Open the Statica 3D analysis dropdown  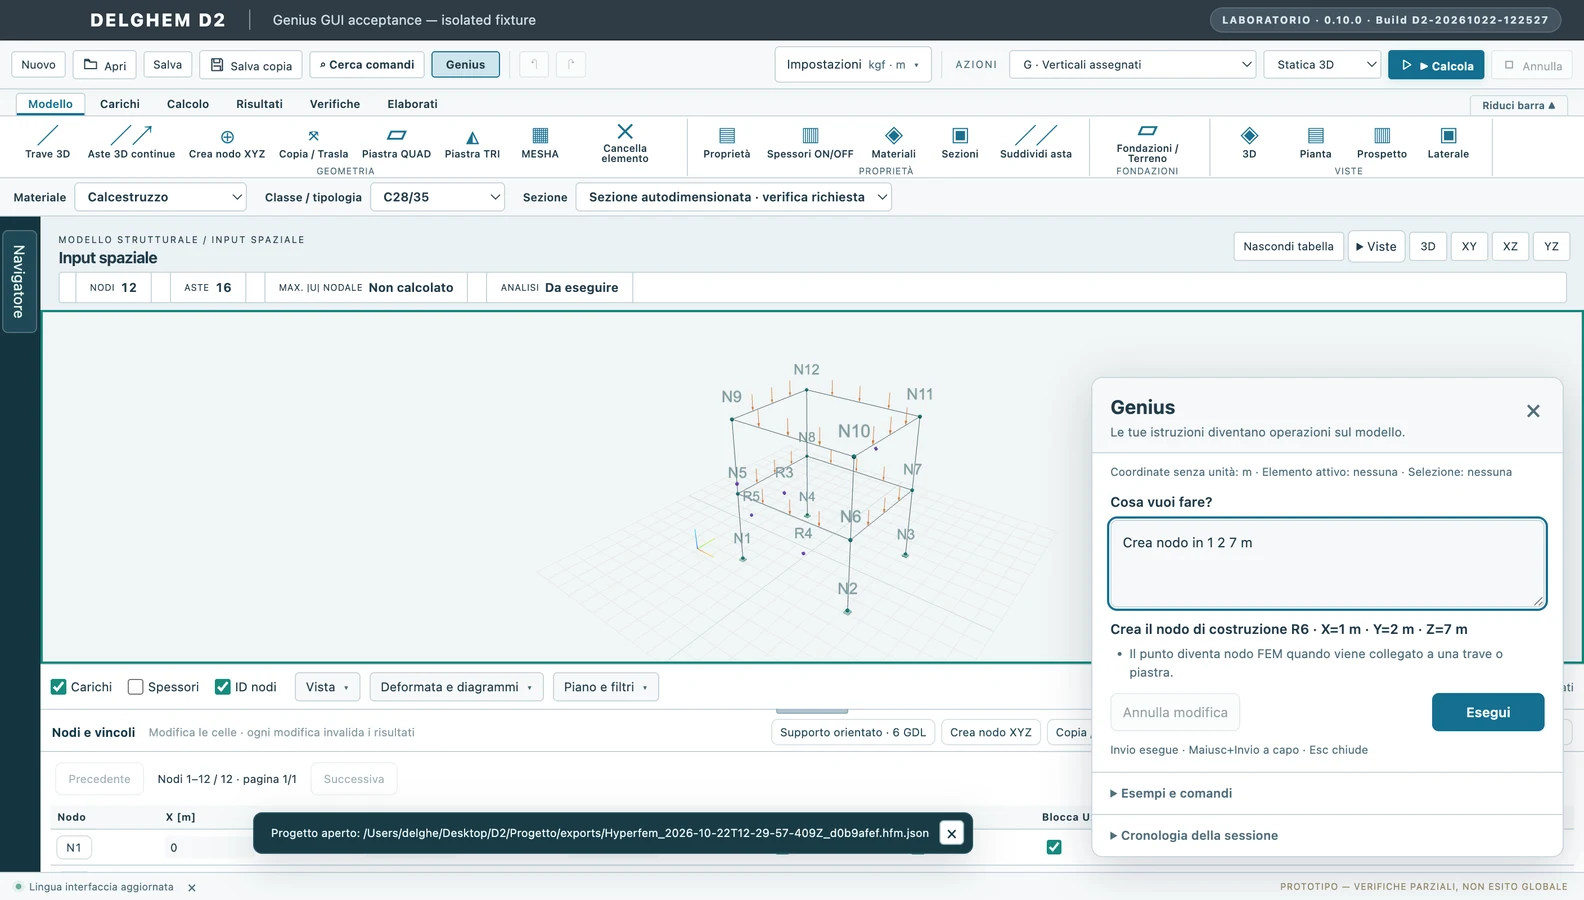pyautogui.click(x=1322, y=65)
